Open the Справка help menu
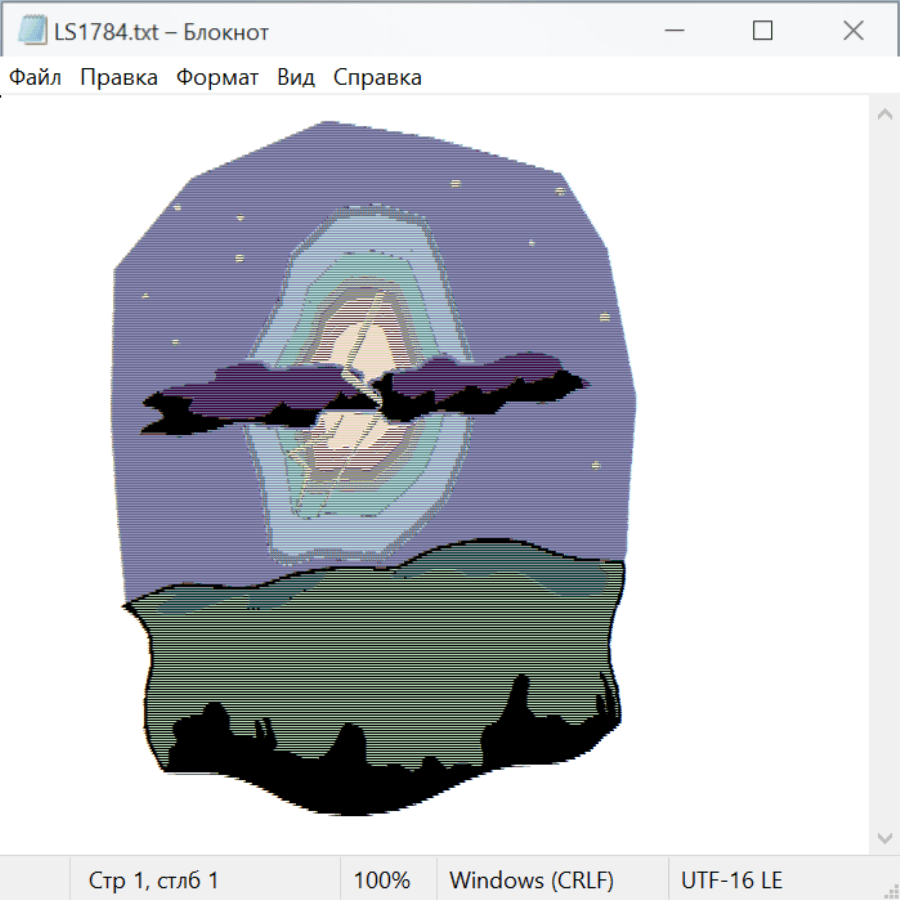This screenshot has height=900, width=900. (377, 78)
